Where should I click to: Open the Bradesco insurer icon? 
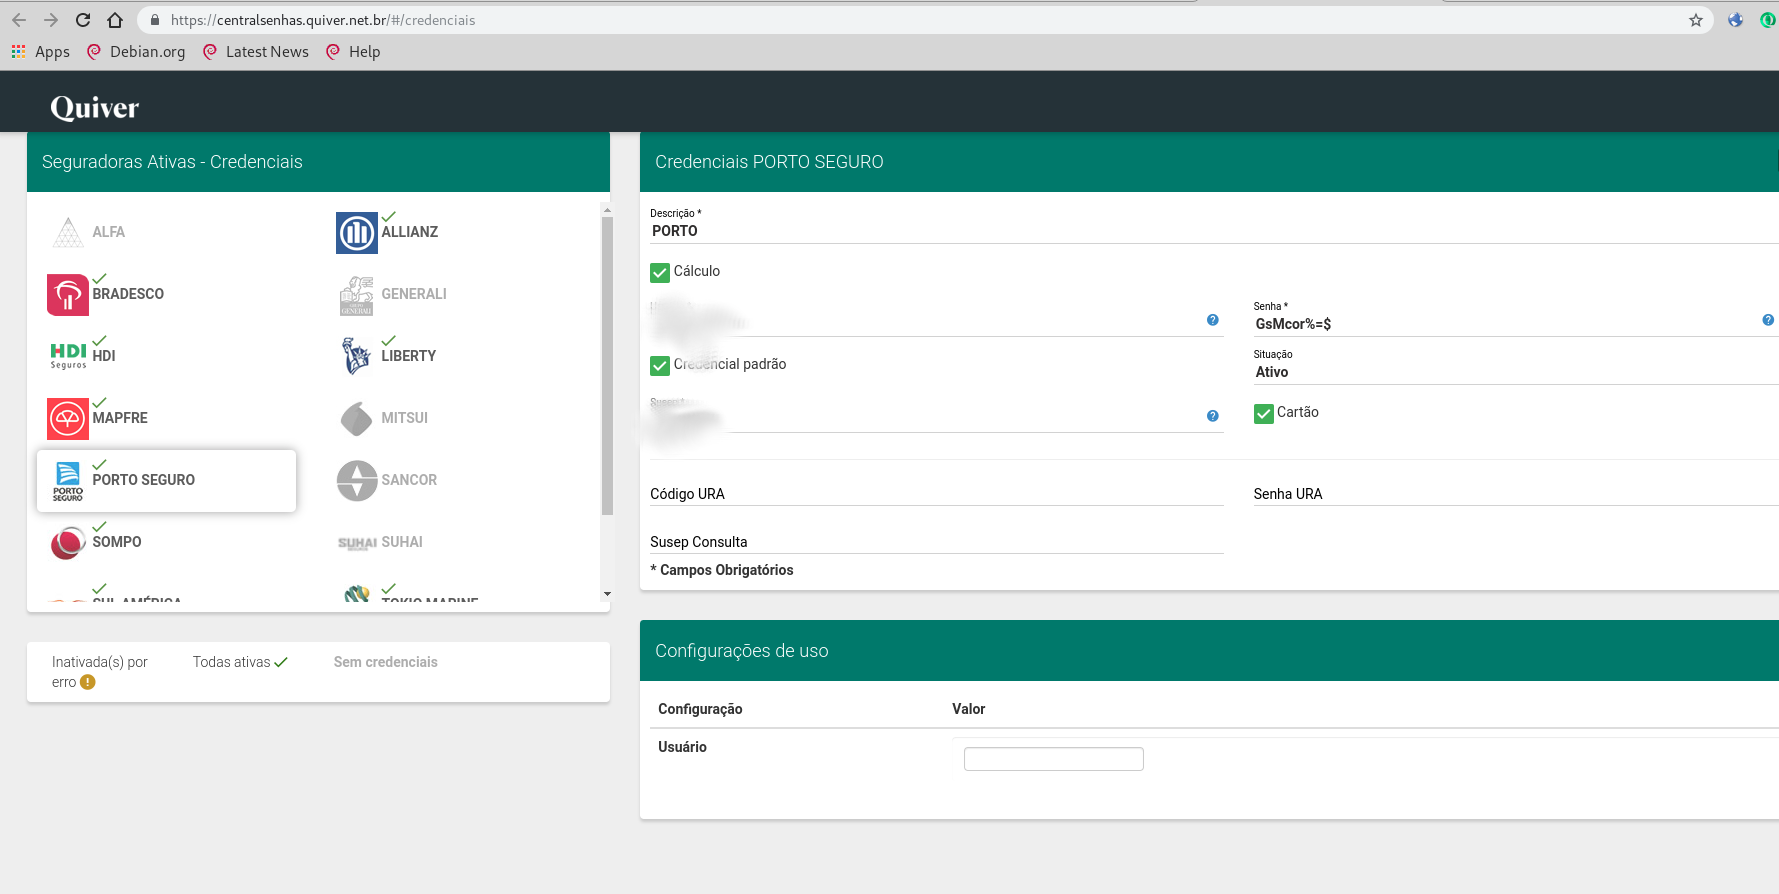pos(68,295)
